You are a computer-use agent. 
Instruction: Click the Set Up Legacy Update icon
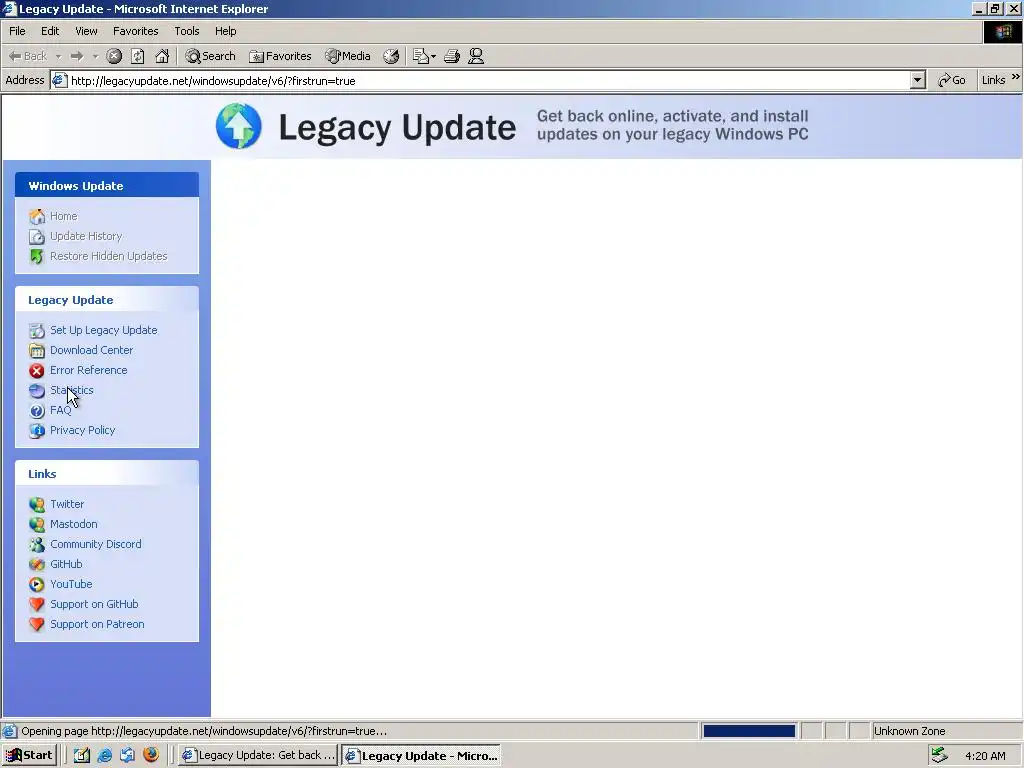[x=37, y=330]
